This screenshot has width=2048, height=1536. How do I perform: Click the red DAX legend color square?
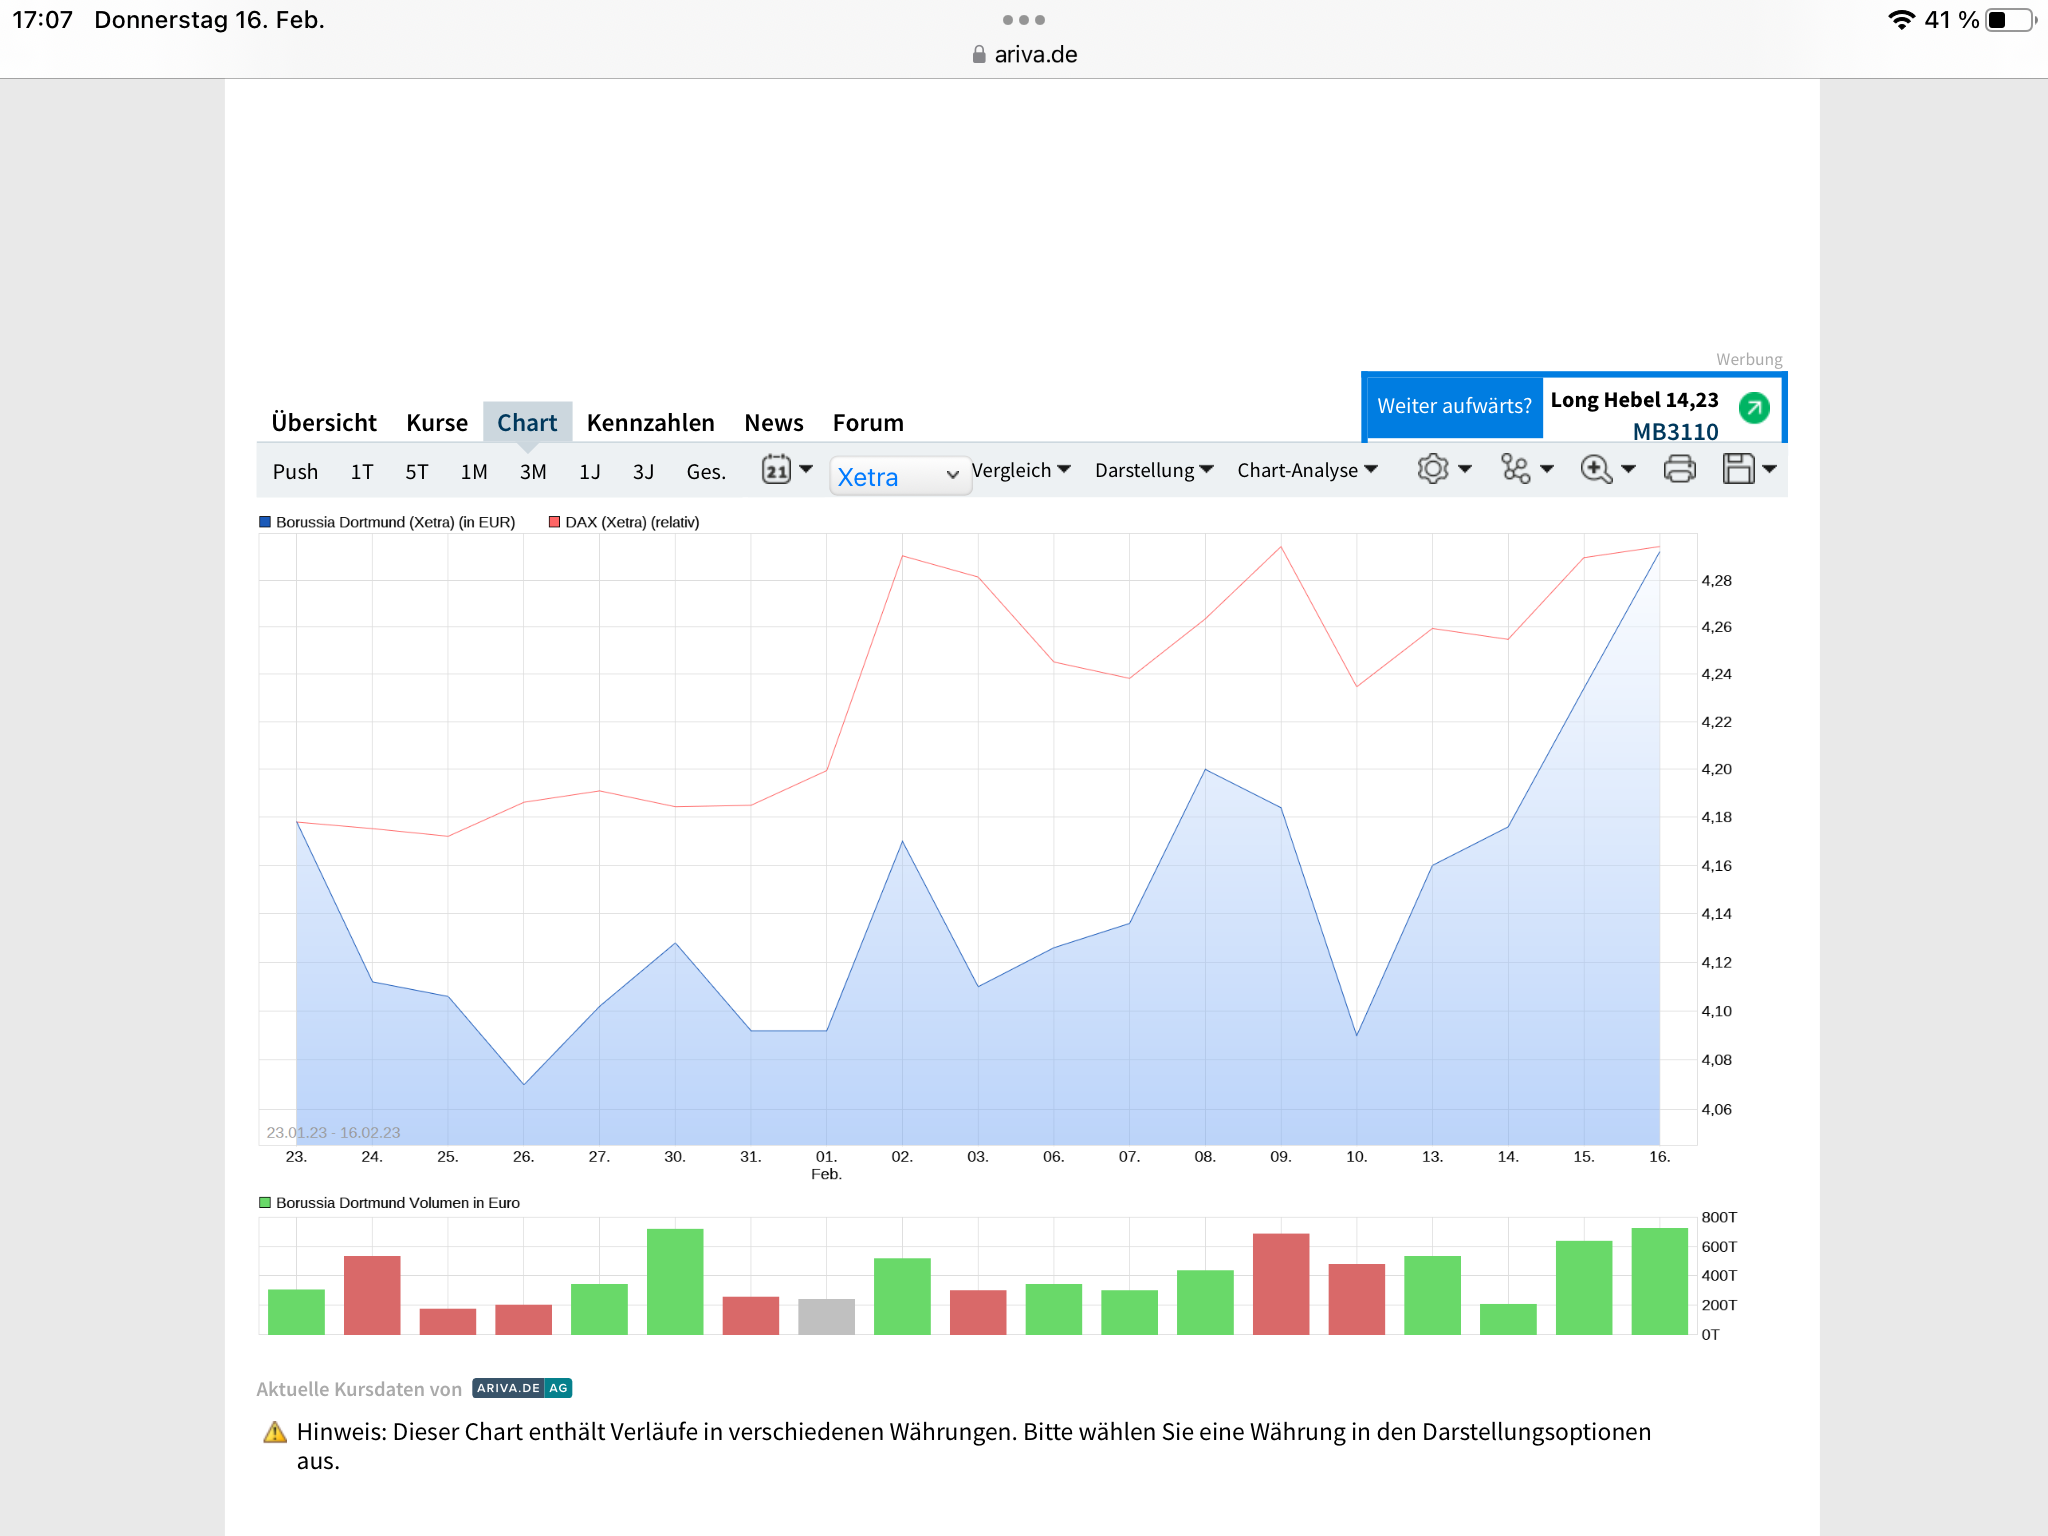pyautogui.click(x=554, y=522)
